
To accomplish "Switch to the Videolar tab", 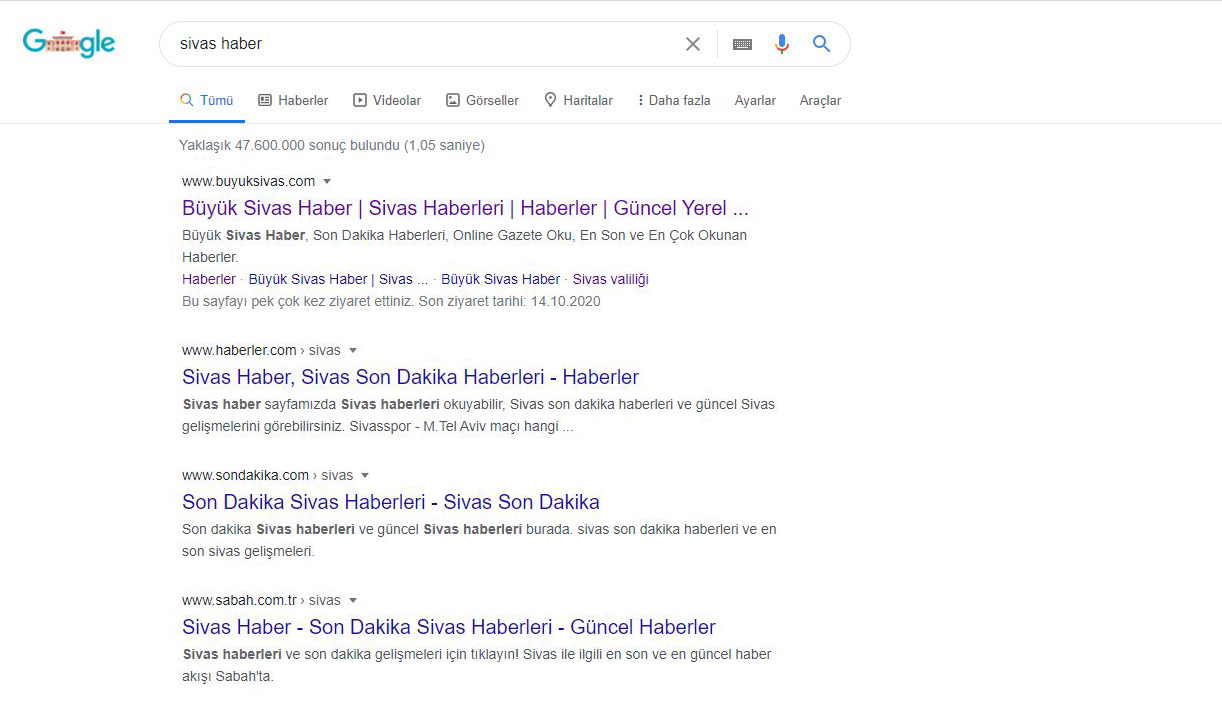I will pos(387,100).
